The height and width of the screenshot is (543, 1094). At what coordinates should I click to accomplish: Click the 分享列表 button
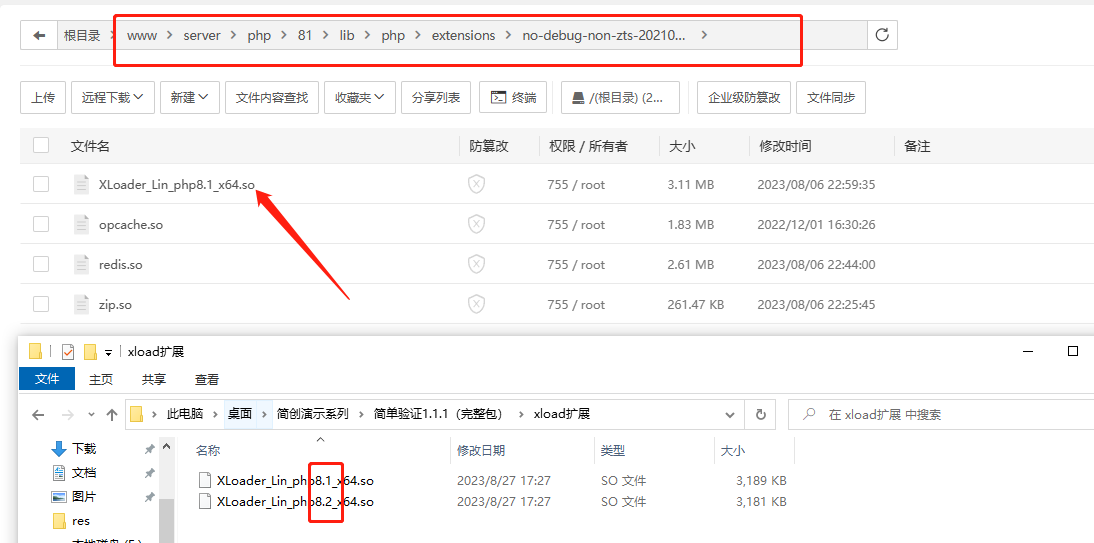pyautogui.click(x=436, y=97)
